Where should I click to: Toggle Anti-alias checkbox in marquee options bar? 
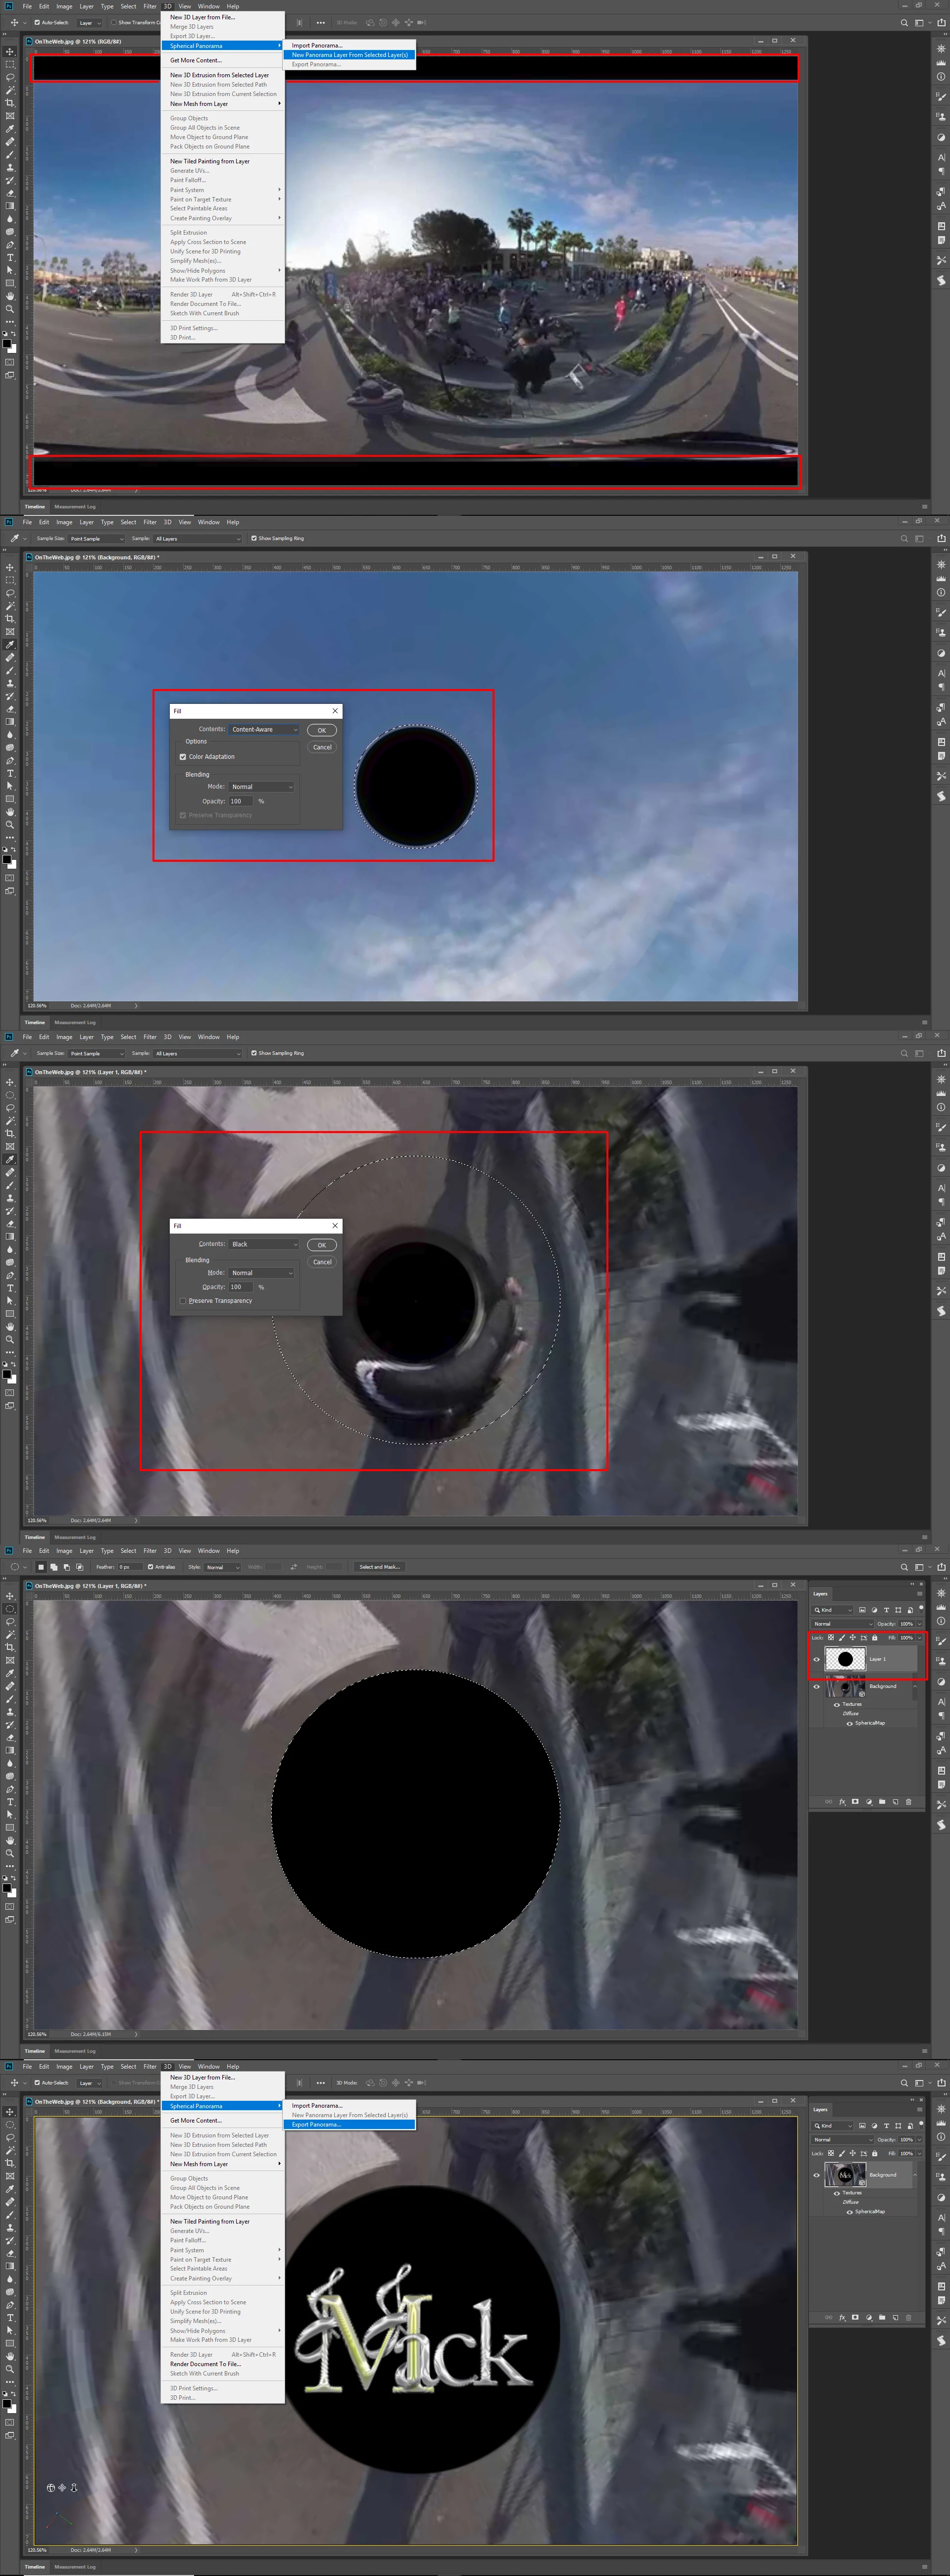[151, 1567]
